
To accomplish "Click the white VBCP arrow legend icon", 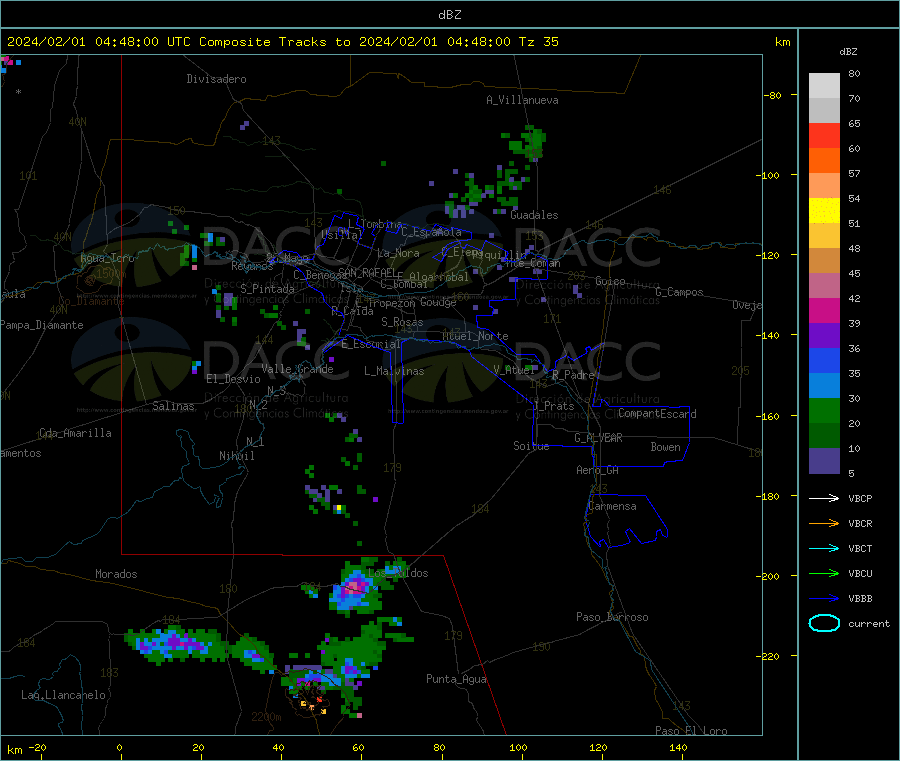I will (824, 498).
